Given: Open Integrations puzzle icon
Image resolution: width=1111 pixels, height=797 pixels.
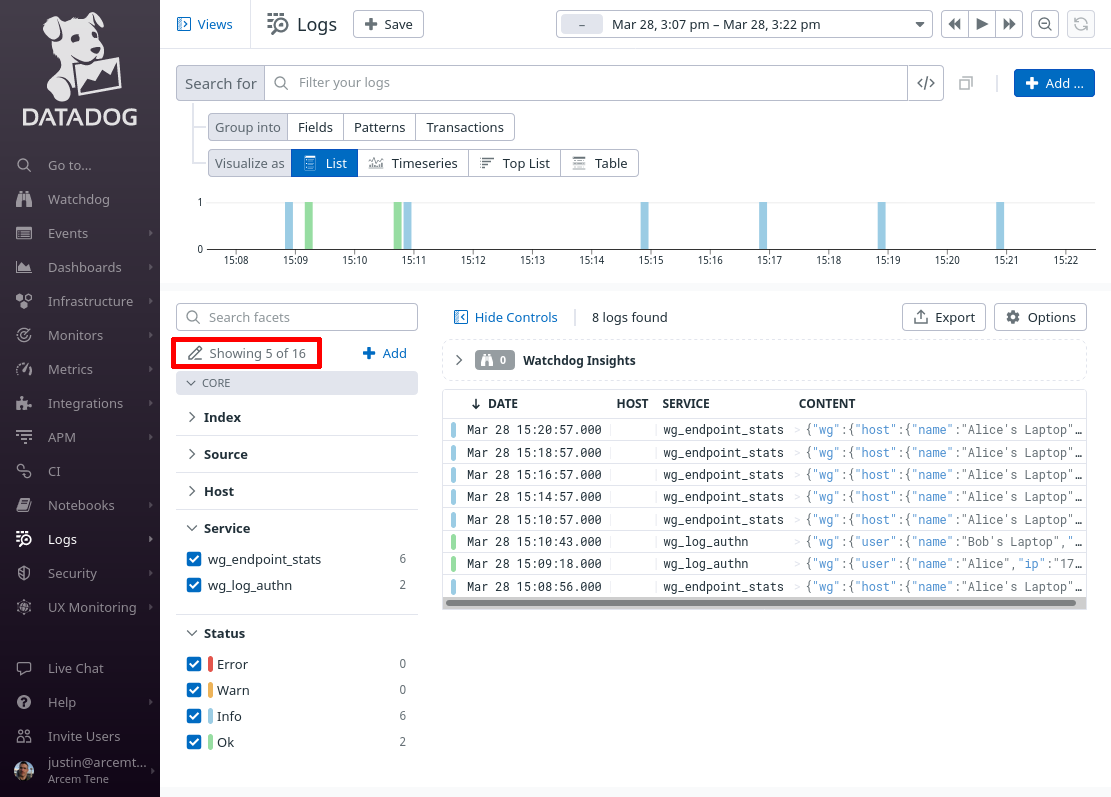Looking at the screenshot, I should tap(24, 403).
